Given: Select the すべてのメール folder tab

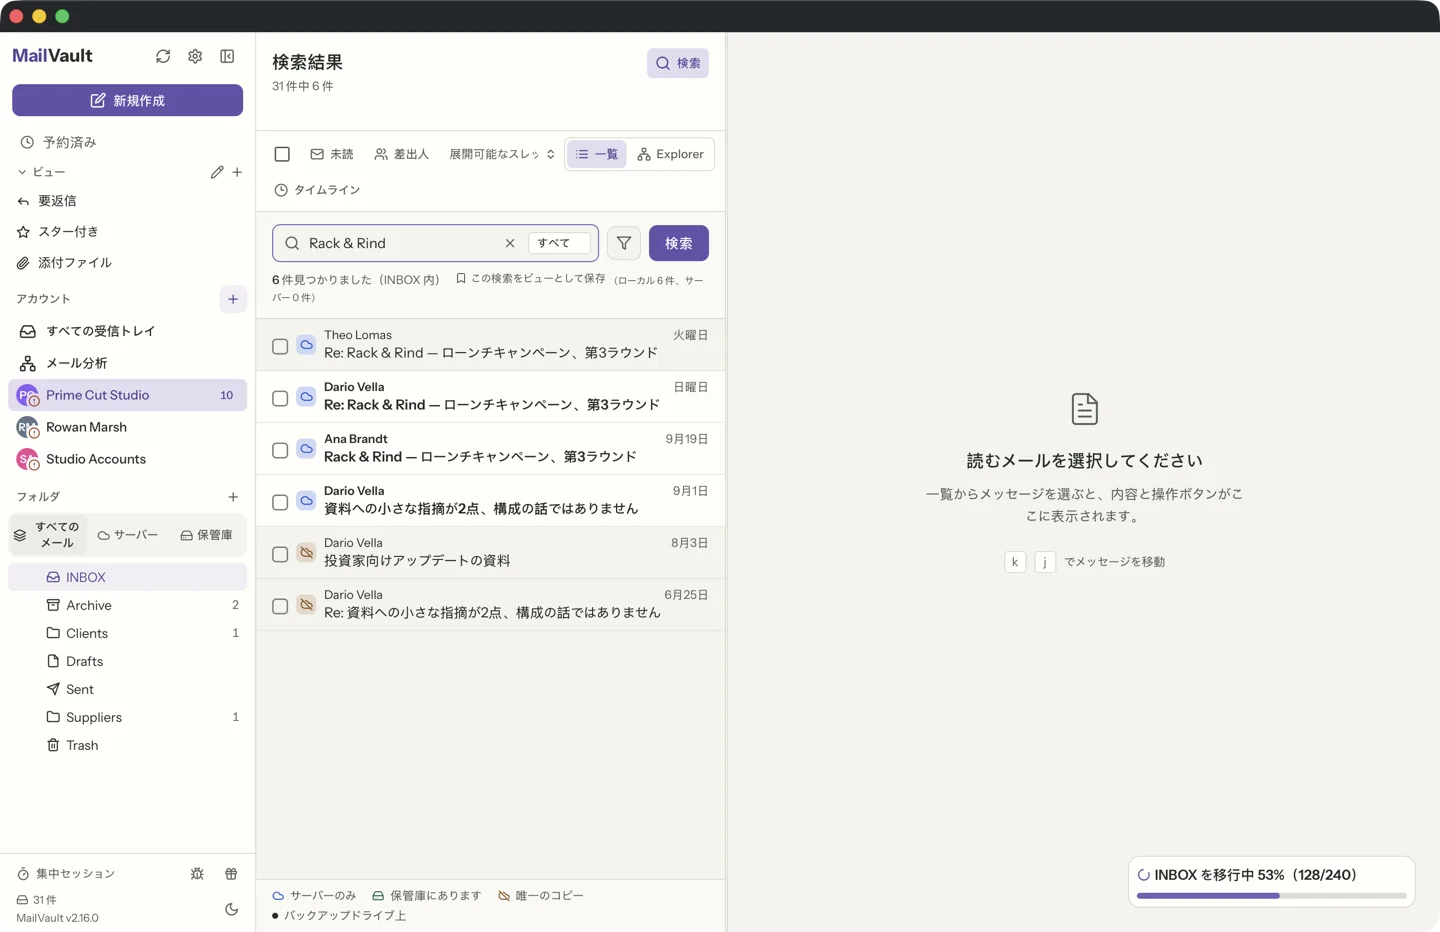Looking at the screenshot, I should pos(48,535).
